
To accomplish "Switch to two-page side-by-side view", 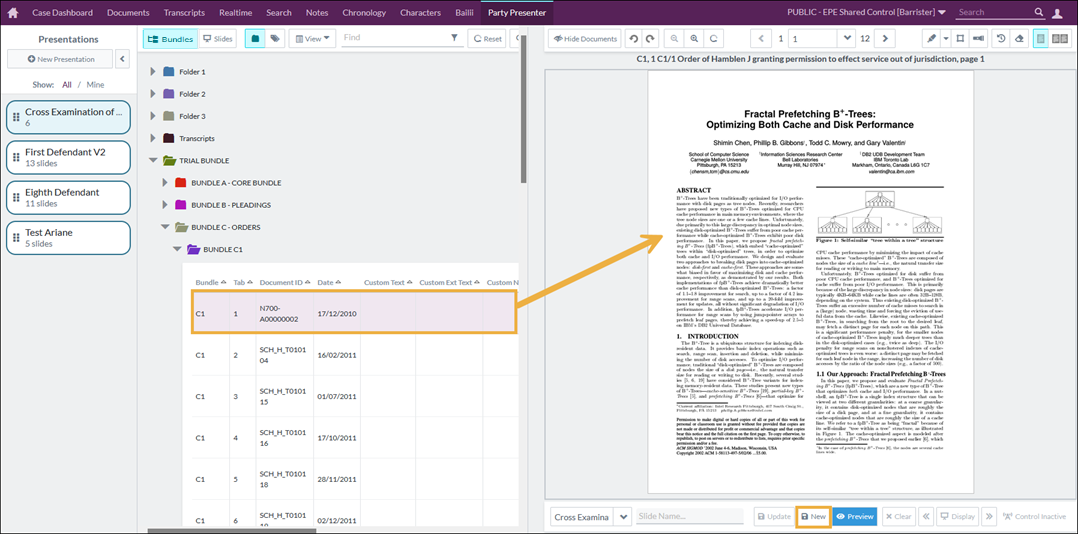I will [1059, 38].
